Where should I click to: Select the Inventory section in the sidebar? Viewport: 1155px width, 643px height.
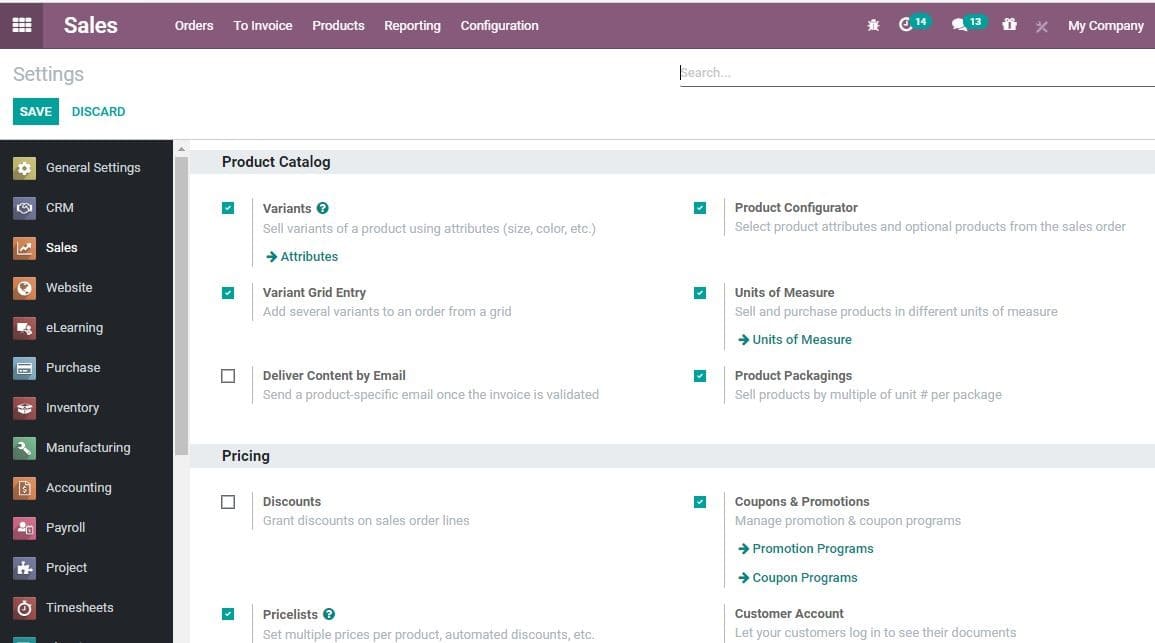coord(72,407)
